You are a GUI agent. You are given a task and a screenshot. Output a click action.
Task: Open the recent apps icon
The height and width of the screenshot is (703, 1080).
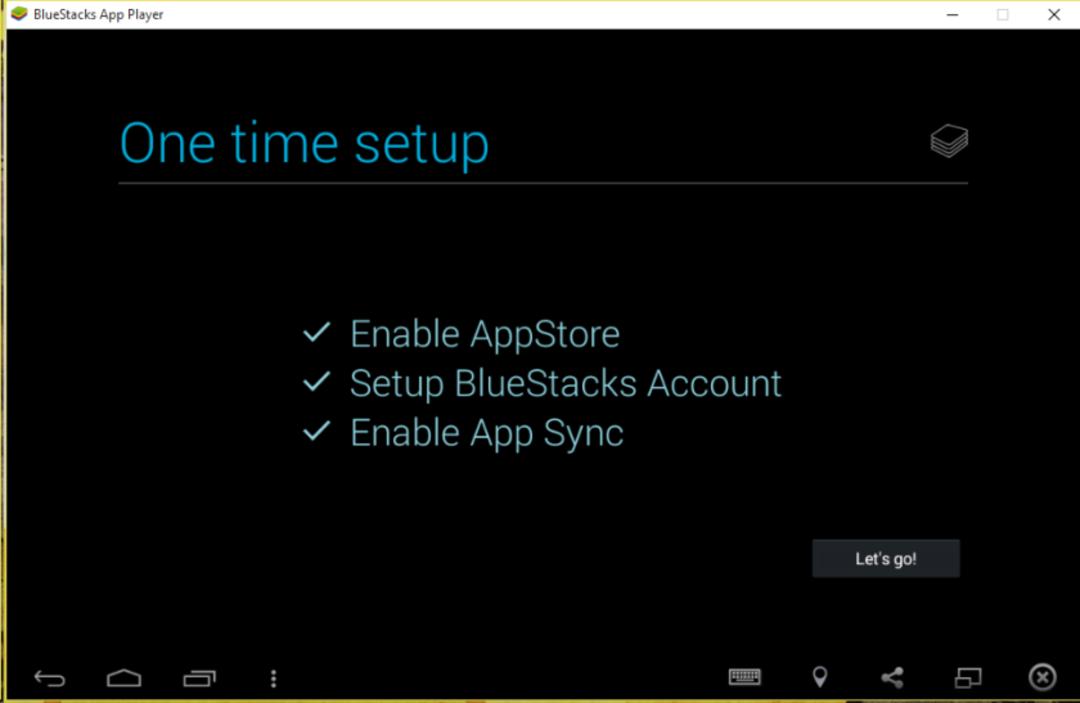pos(199,679)
